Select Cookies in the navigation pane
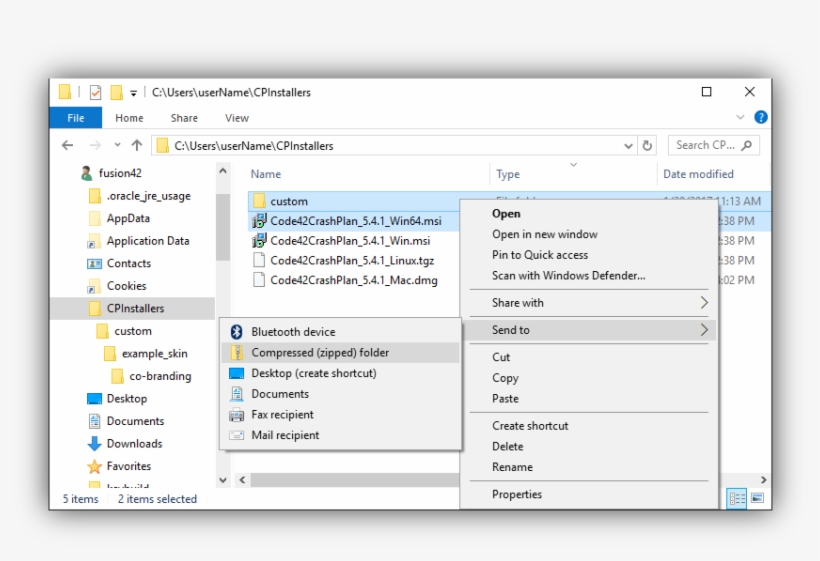820x561 pixels. click(x=127, y=286)
